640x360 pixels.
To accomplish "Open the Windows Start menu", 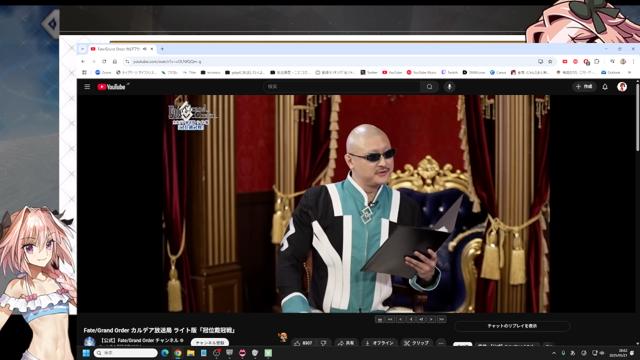I will (86, 353).
